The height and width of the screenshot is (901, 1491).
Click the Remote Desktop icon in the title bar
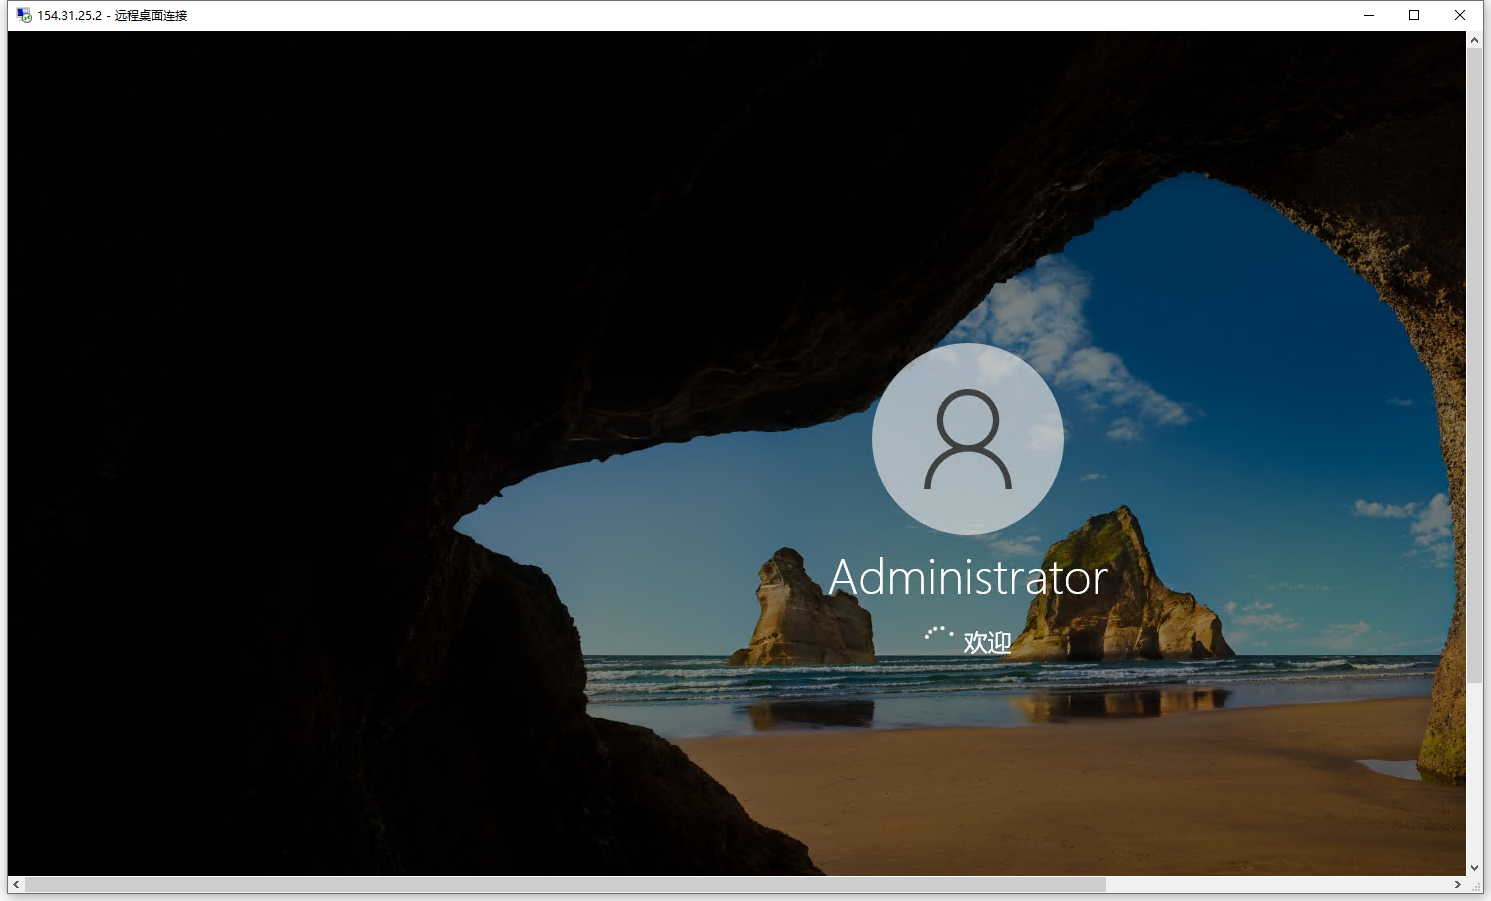coord(22,15)
